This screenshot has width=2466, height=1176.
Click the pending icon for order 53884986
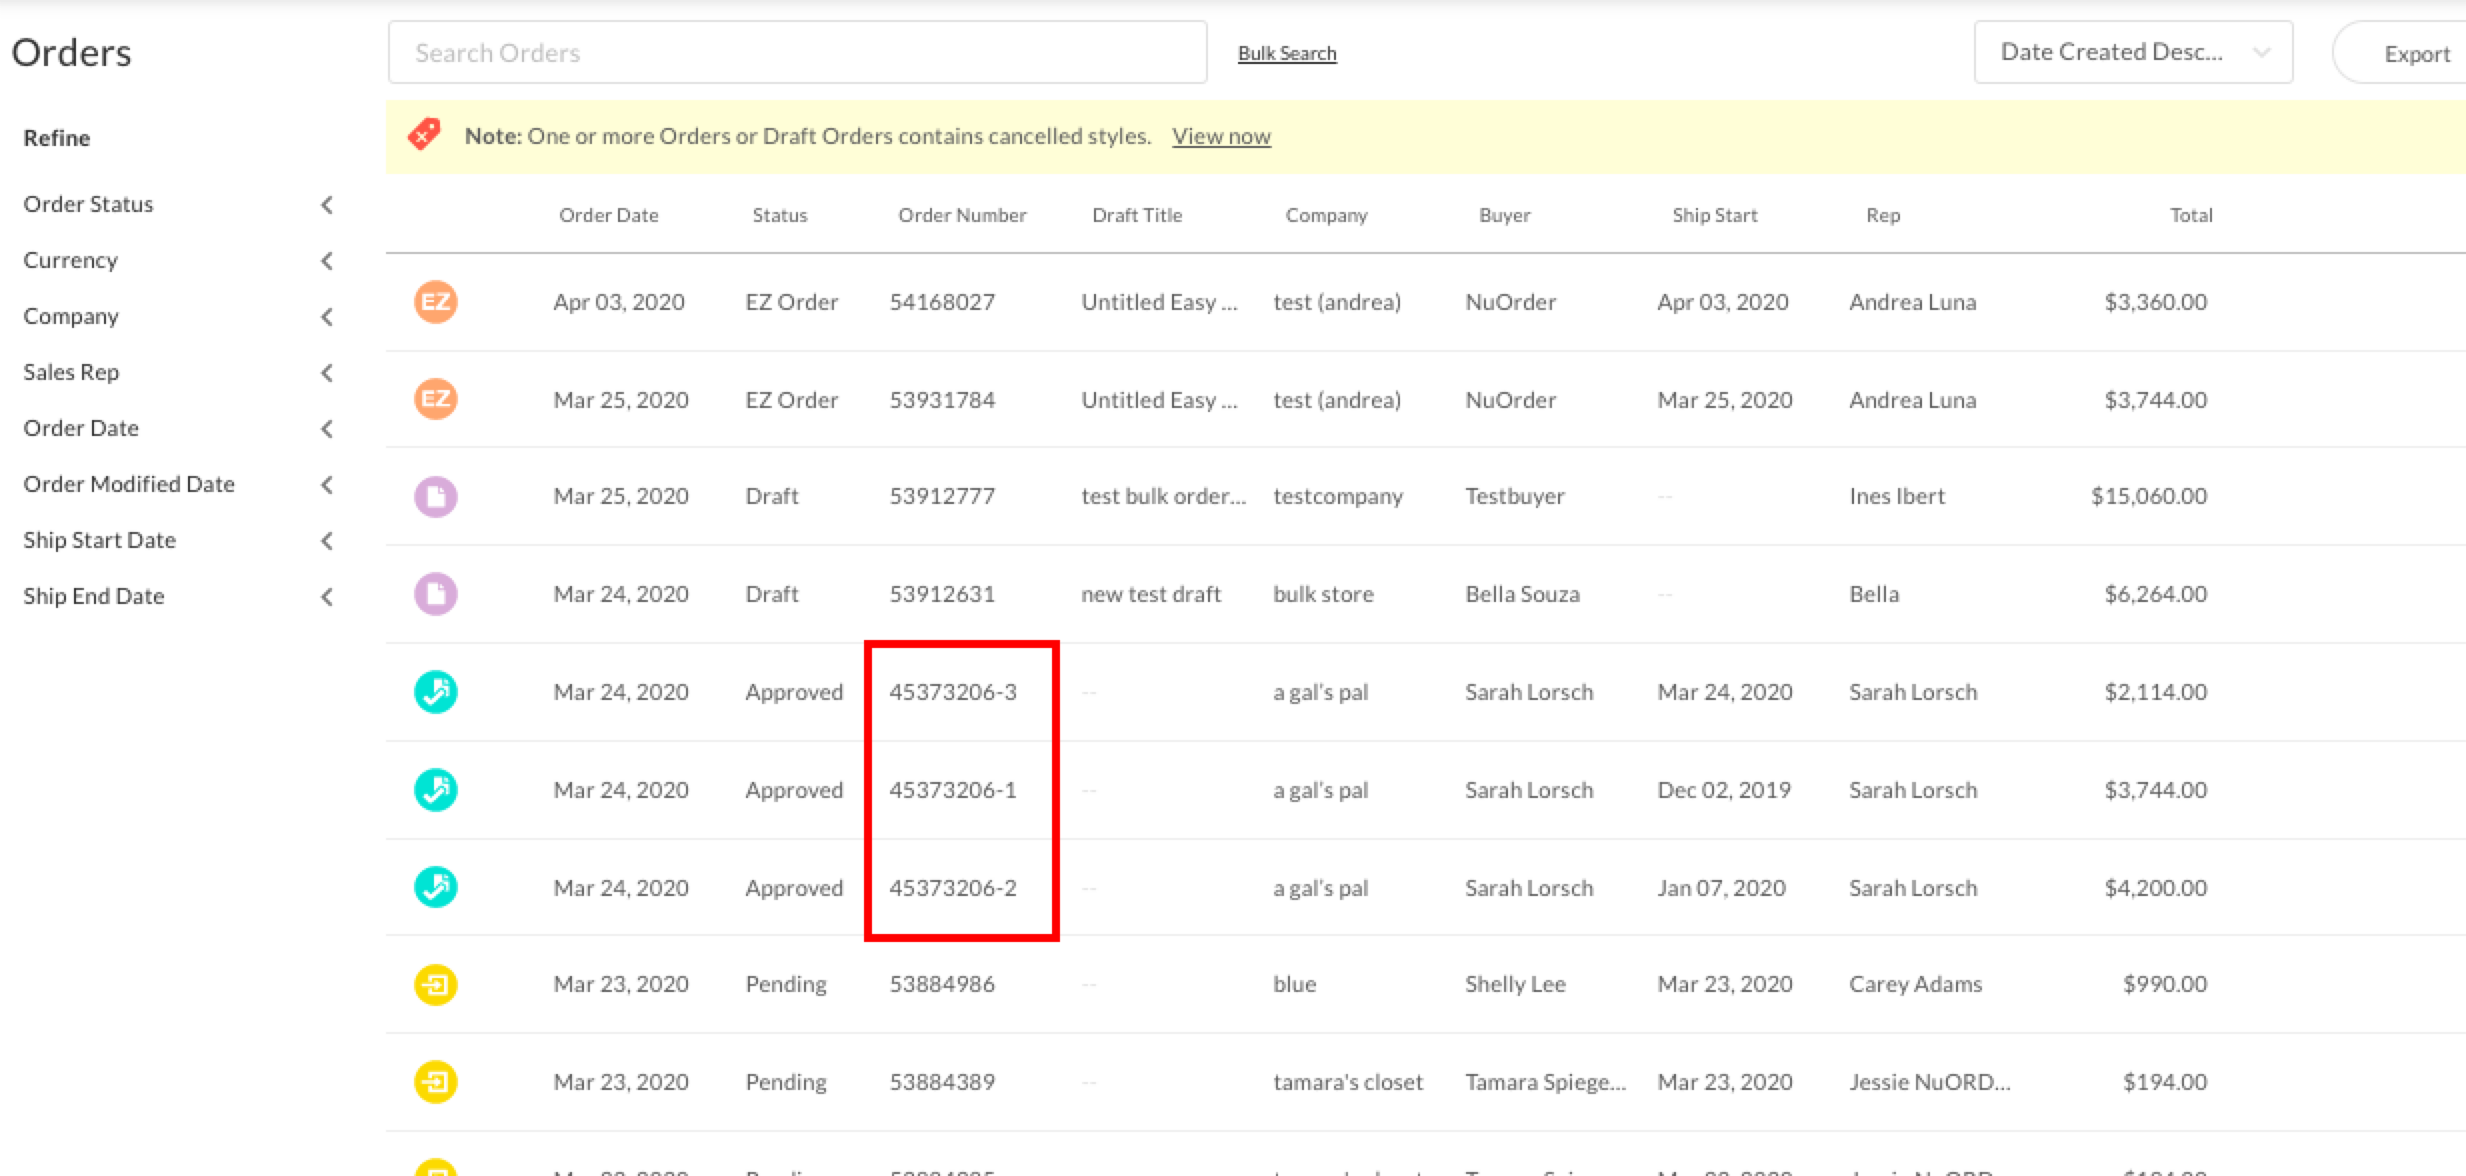pos(436,985)
